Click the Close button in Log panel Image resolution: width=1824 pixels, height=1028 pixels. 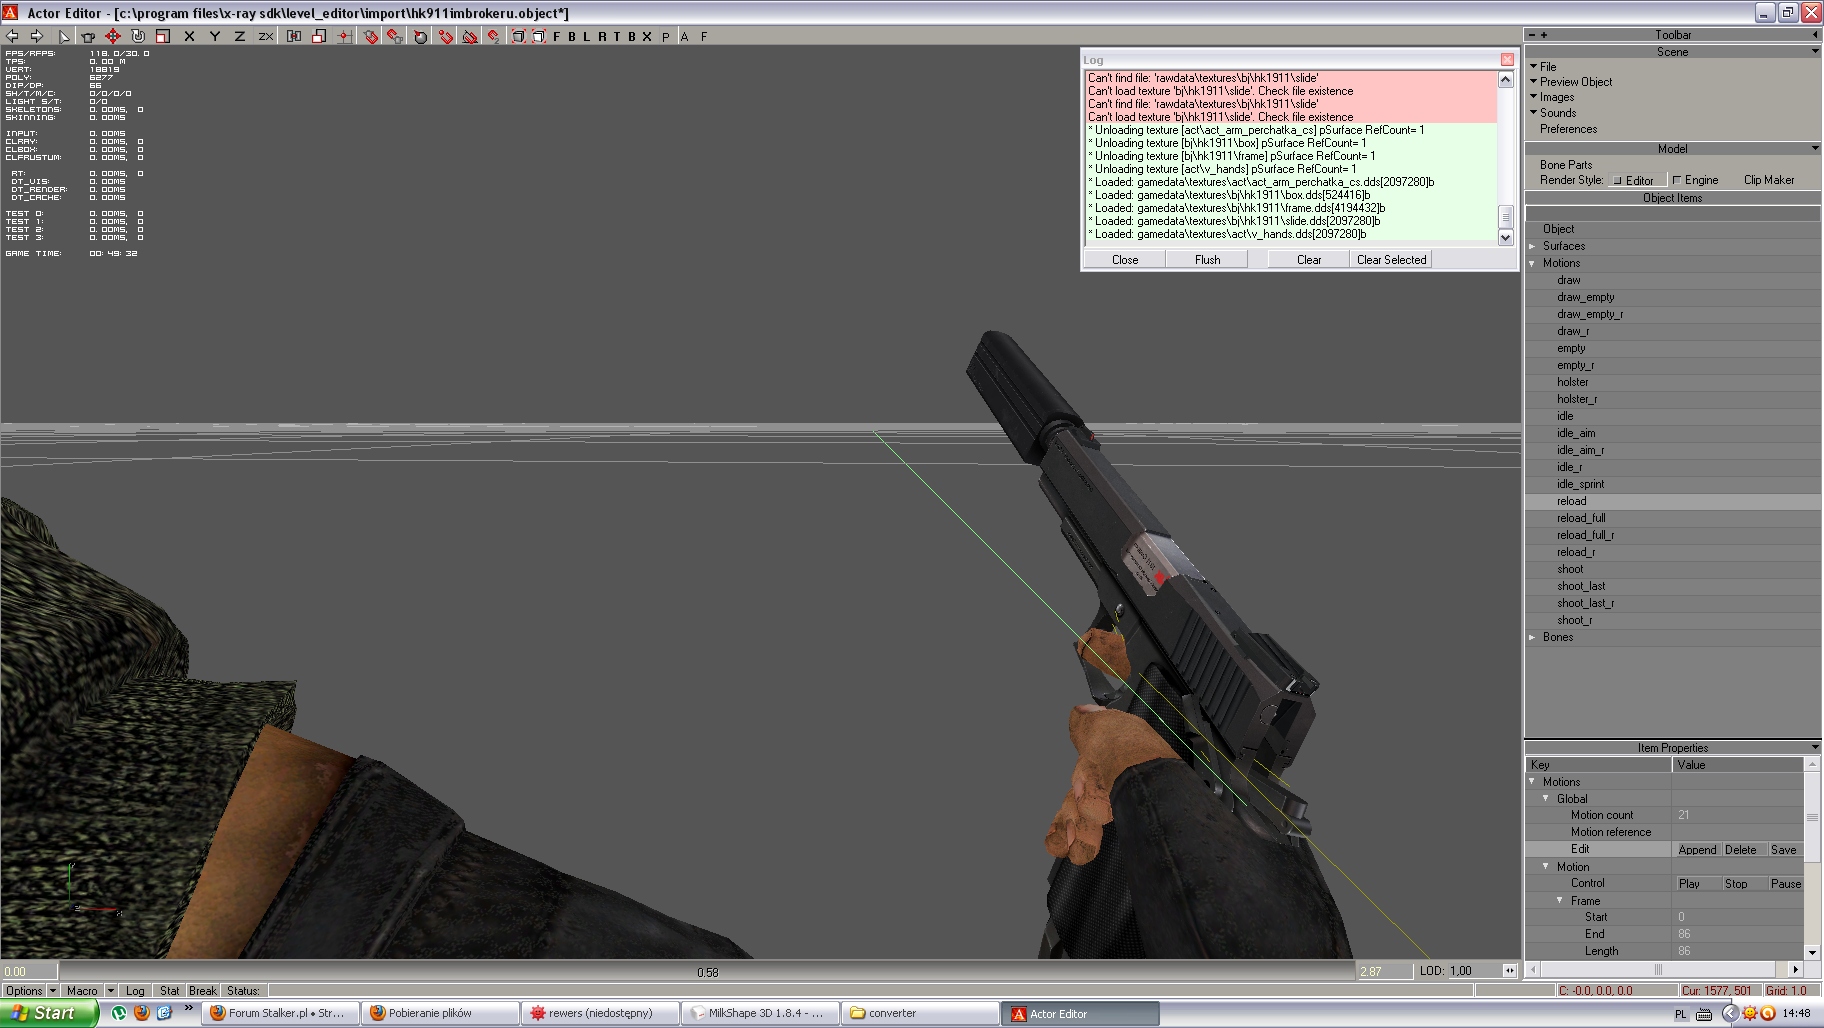(x=1125, y=259)
